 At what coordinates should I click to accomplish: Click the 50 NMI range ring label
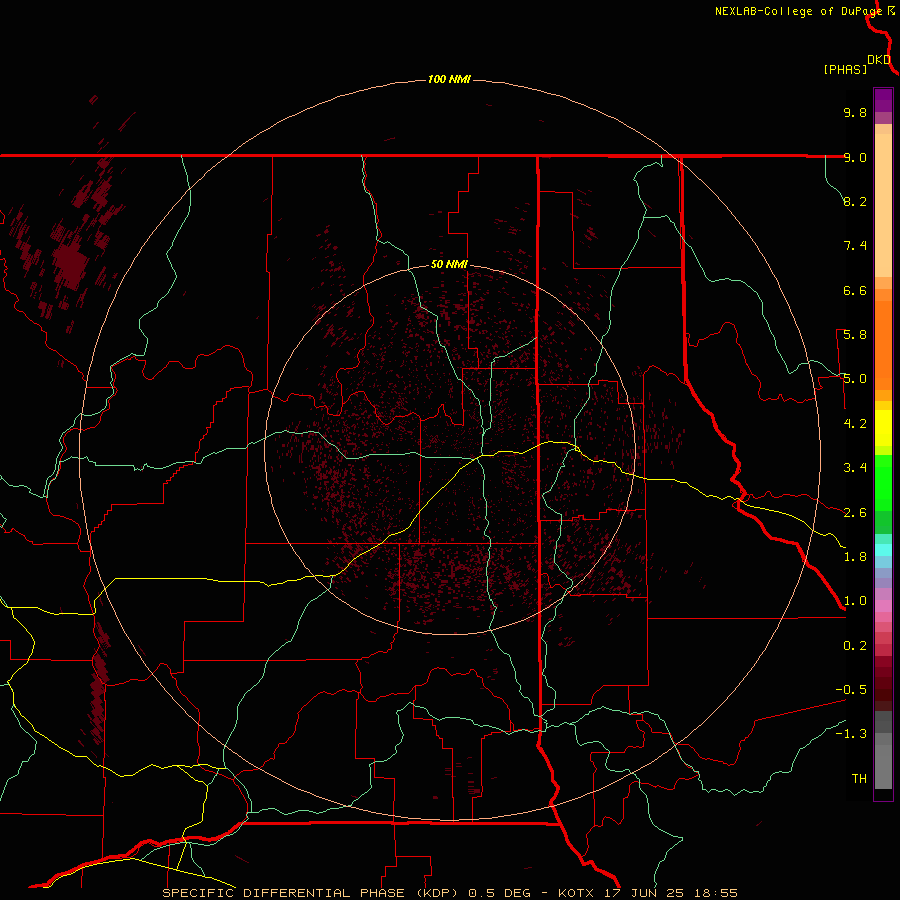[449, 264]
